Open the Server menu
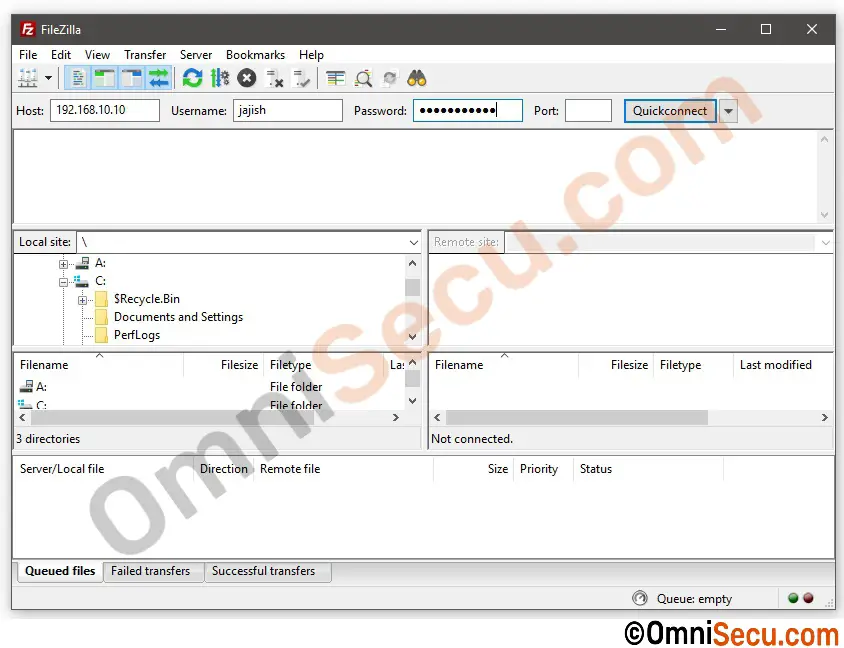The image size is (844, 648). 196,55
